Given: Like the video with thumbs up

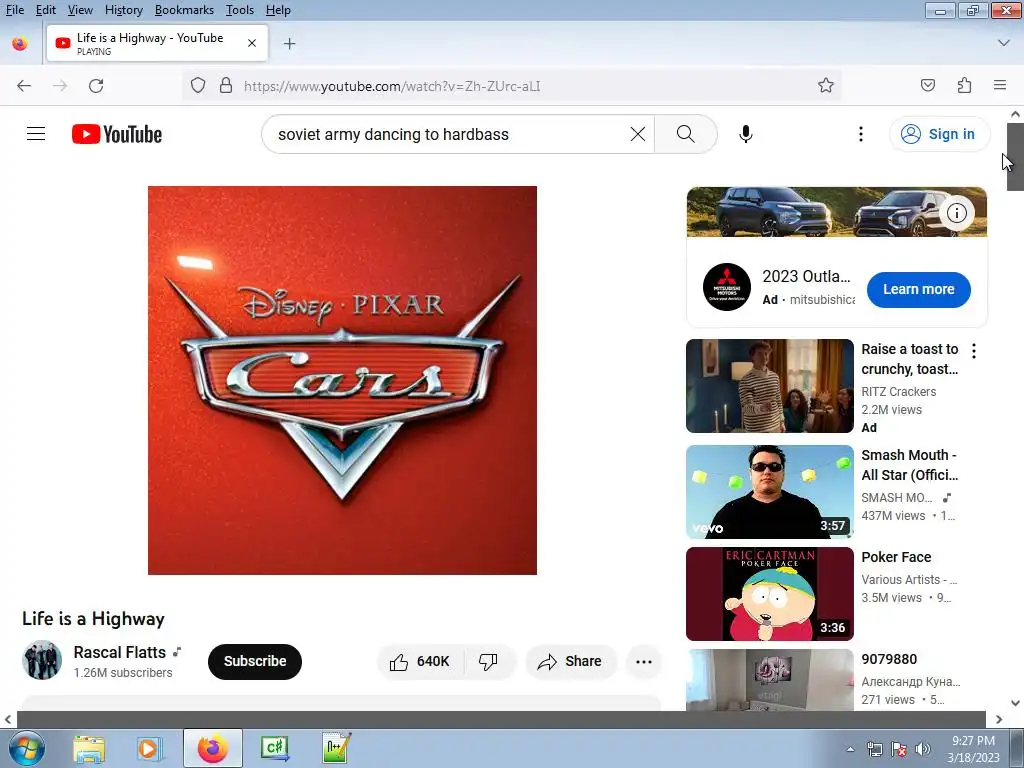Looking at the screenshot, I should 421,662.
